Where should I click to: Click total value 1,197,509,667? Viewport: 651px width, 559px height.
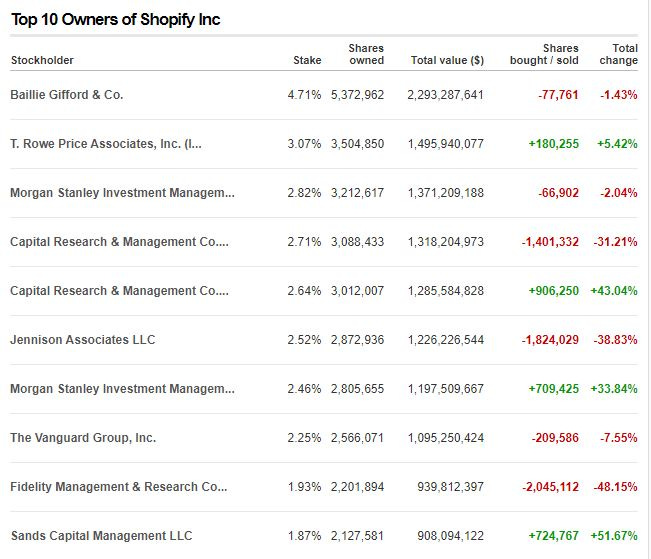point(445,389)
